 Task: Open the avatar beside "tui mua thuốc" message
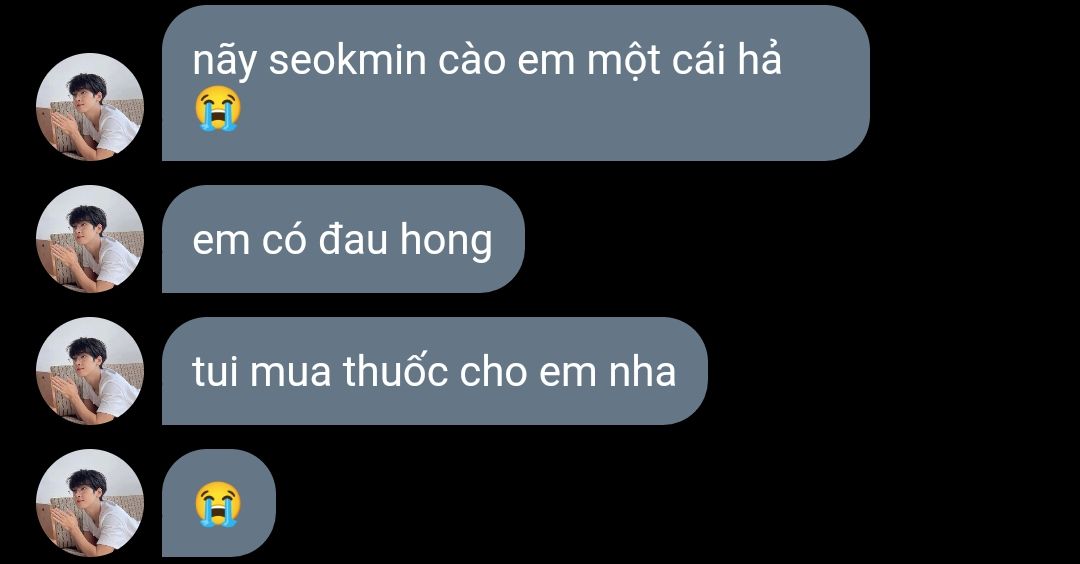coord(90,371)
